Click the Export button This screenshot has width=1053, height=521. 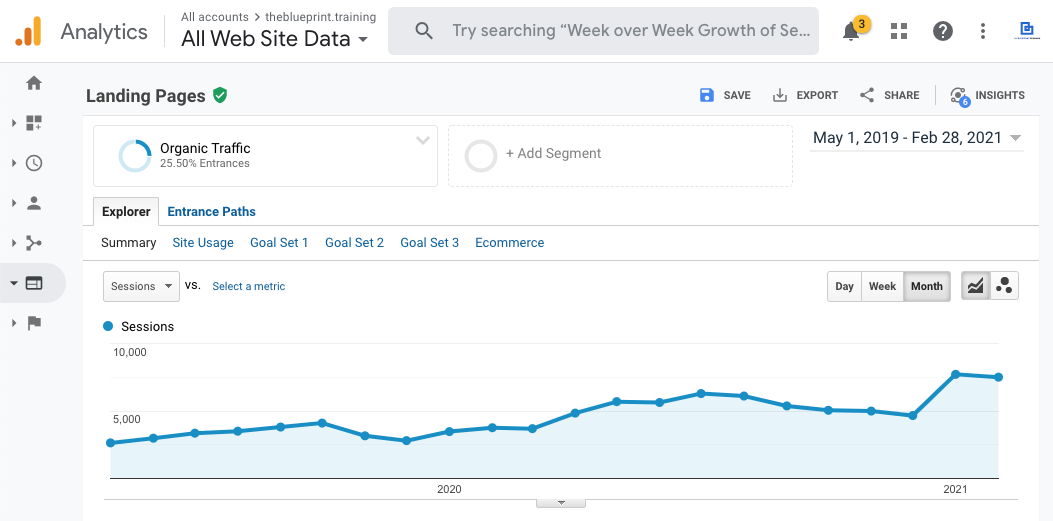click(806, 95)
